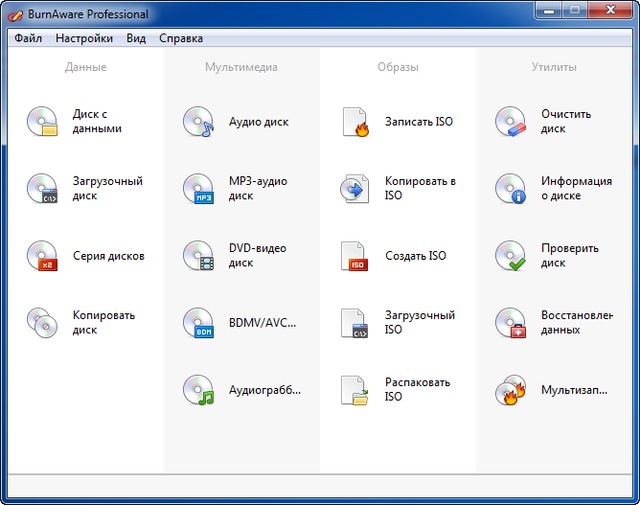Viewport: 640px width, 505px height.
Task: Open the Вид menu
Action: tap(136, 38)
